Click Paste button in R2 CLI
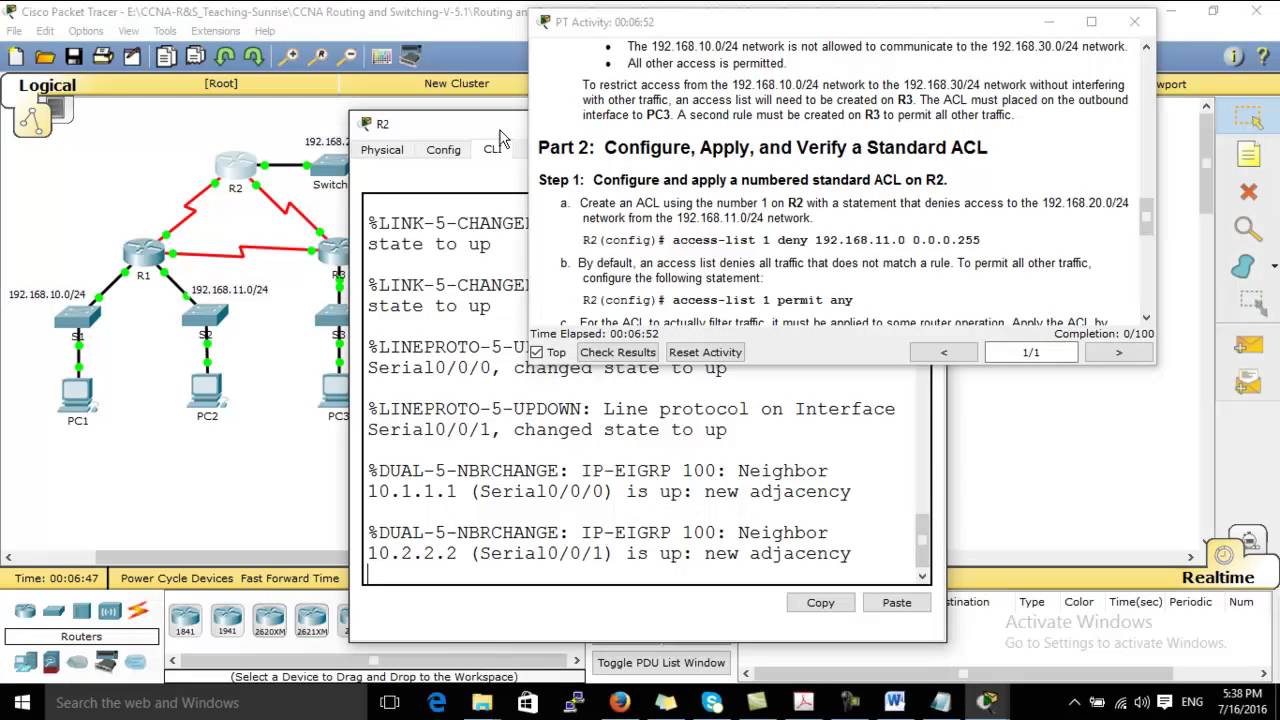 [897, 602]
